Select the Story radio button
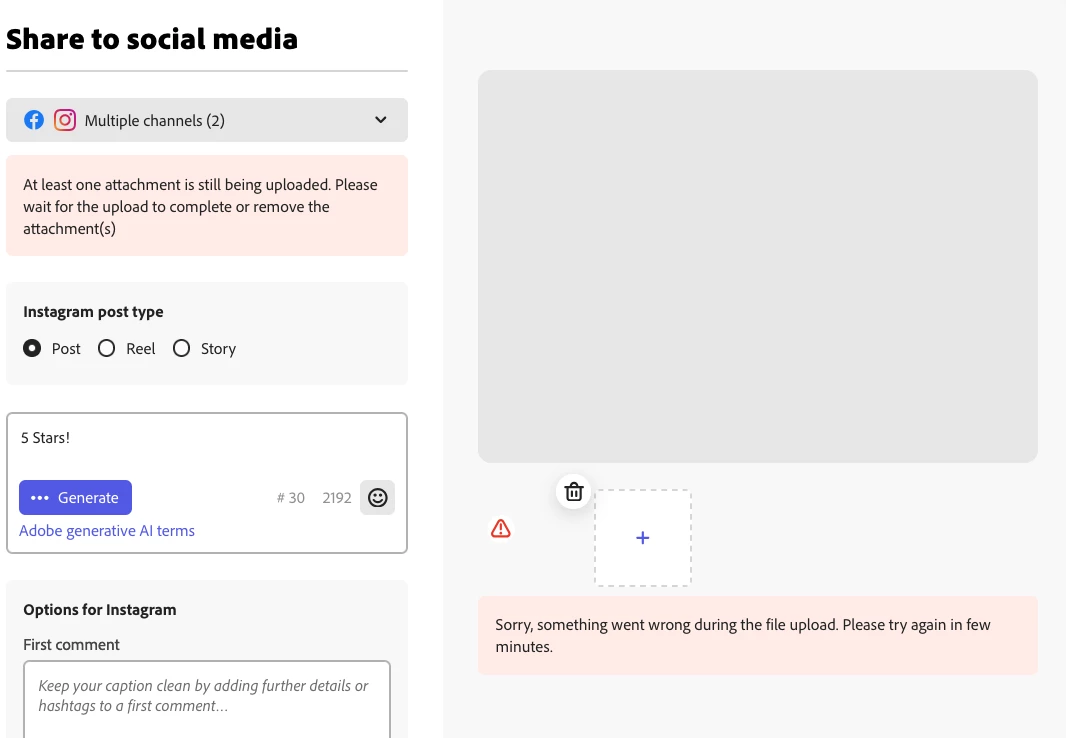The height and width of the screenshot is (738, 1066). pos(182,349)
